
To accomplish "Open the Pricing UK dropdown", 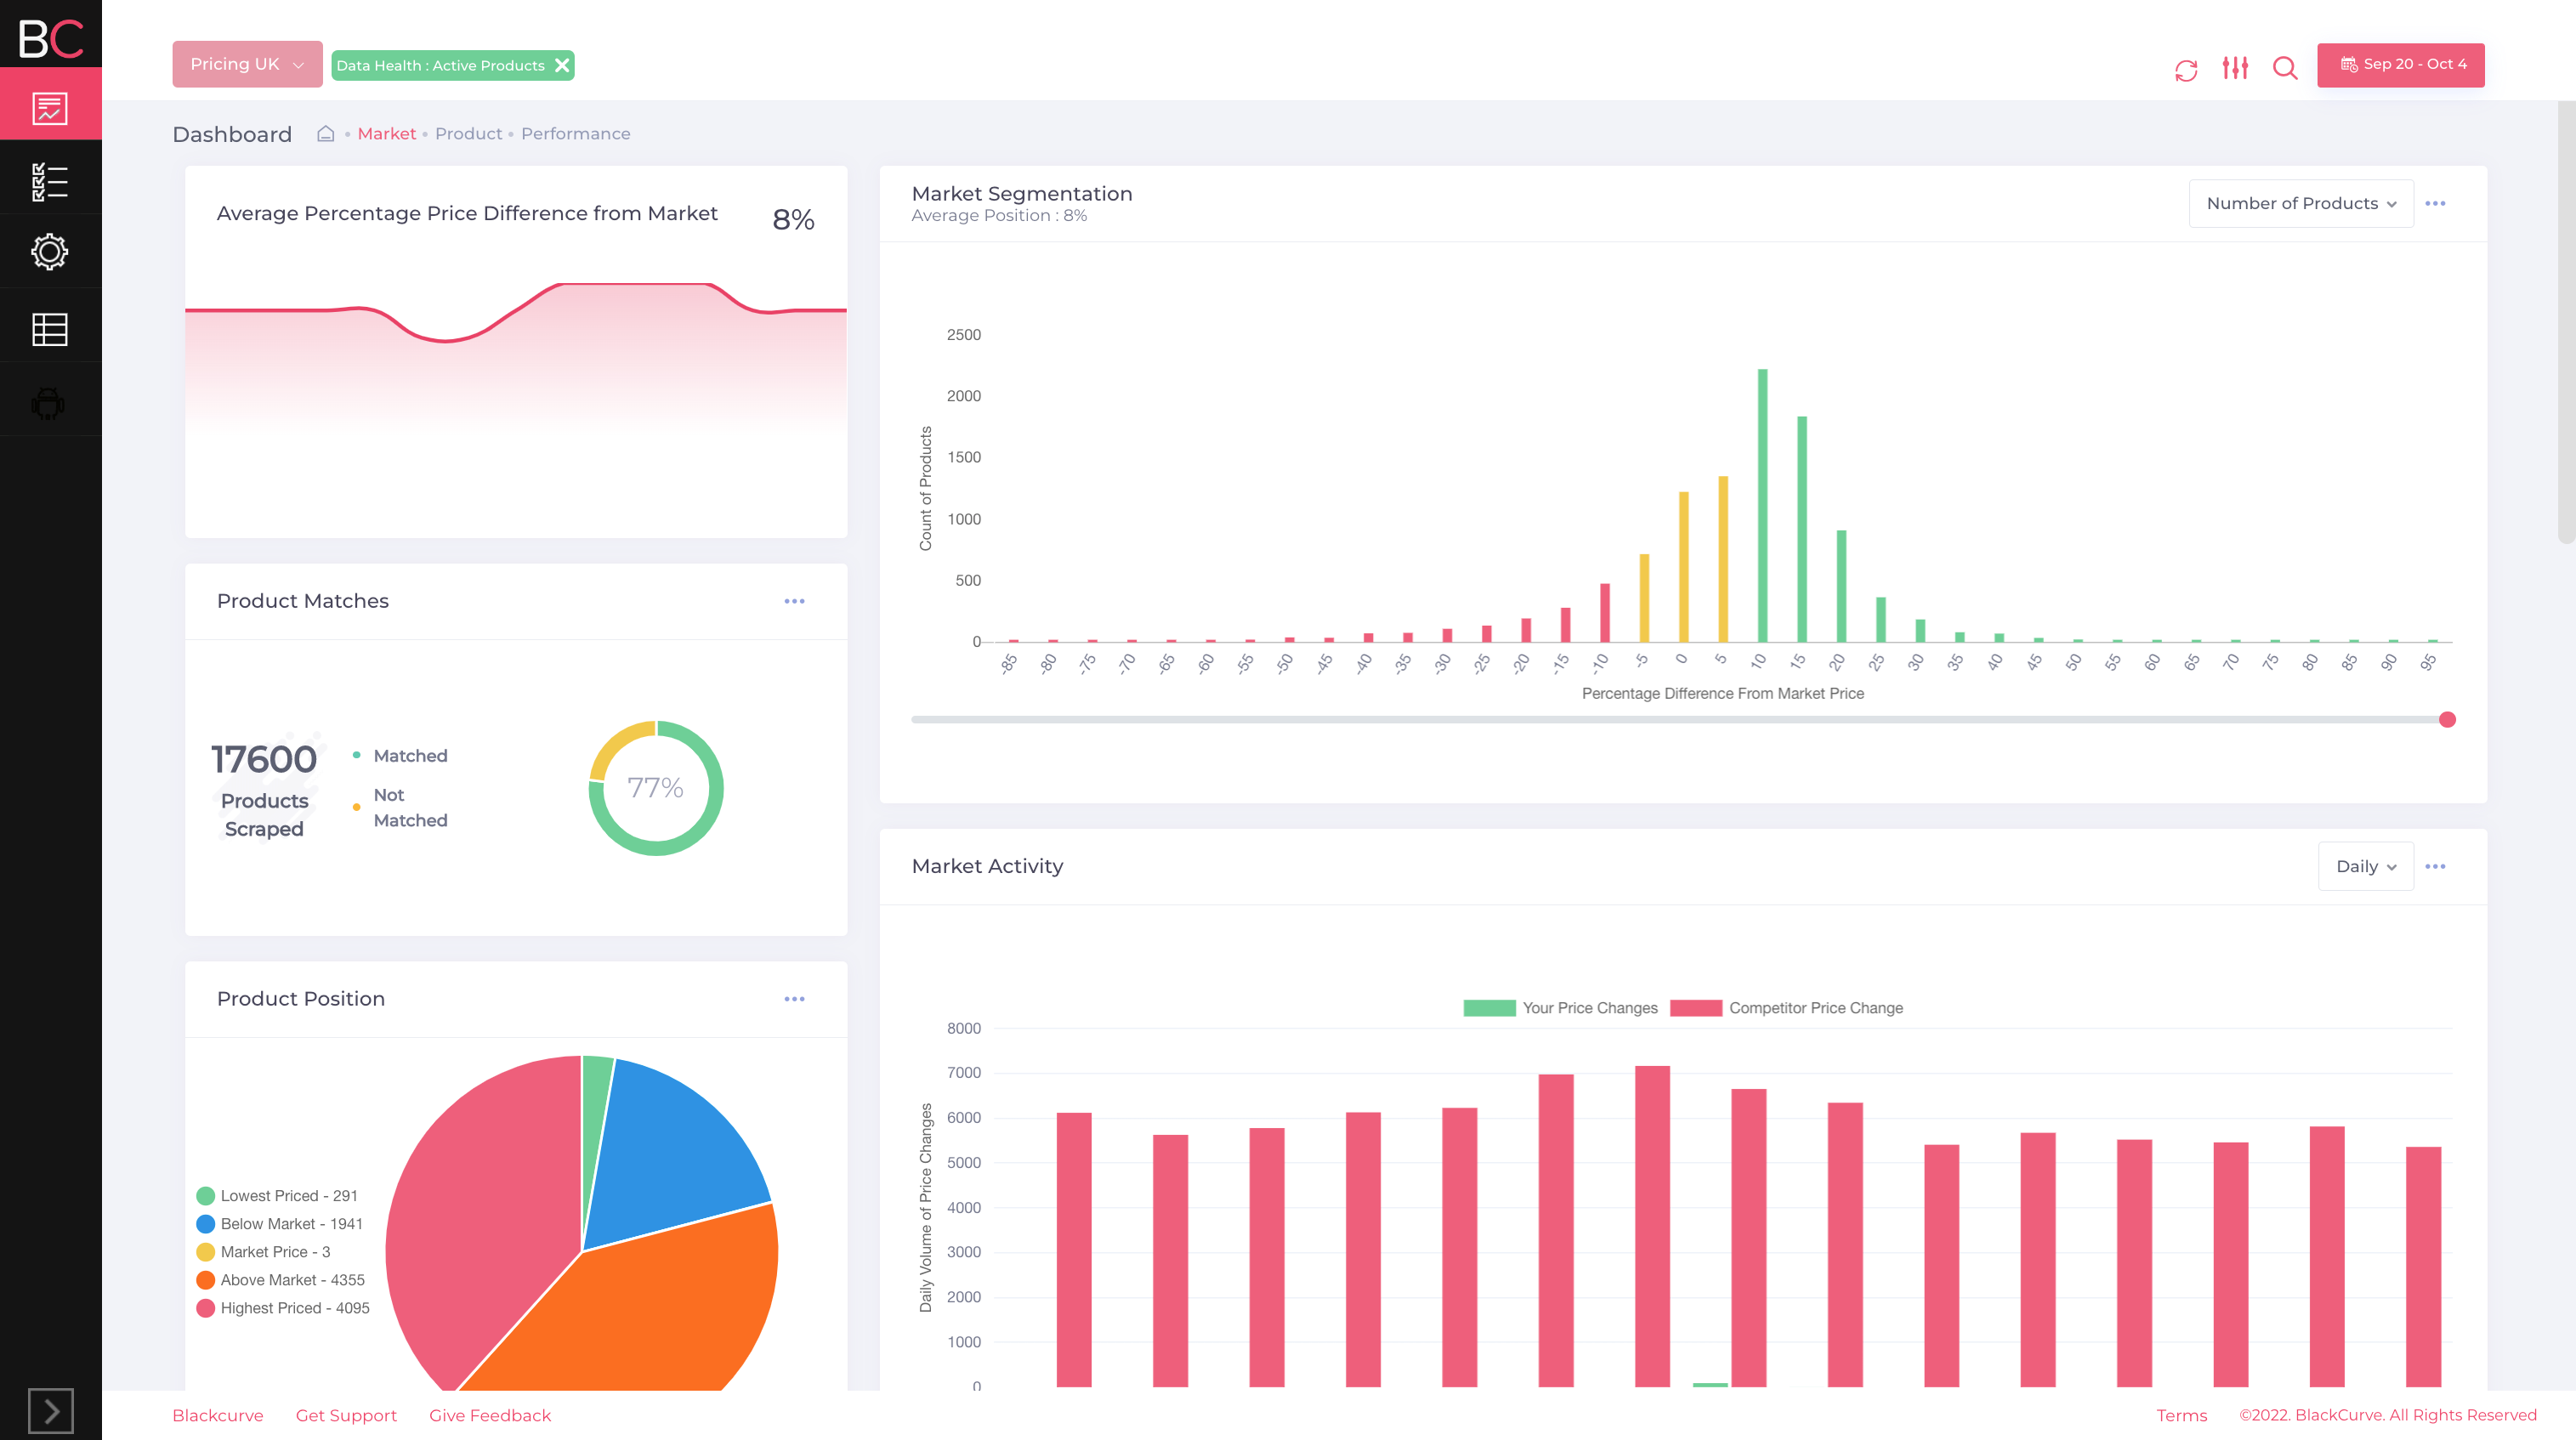I will (x=247, y=64).
